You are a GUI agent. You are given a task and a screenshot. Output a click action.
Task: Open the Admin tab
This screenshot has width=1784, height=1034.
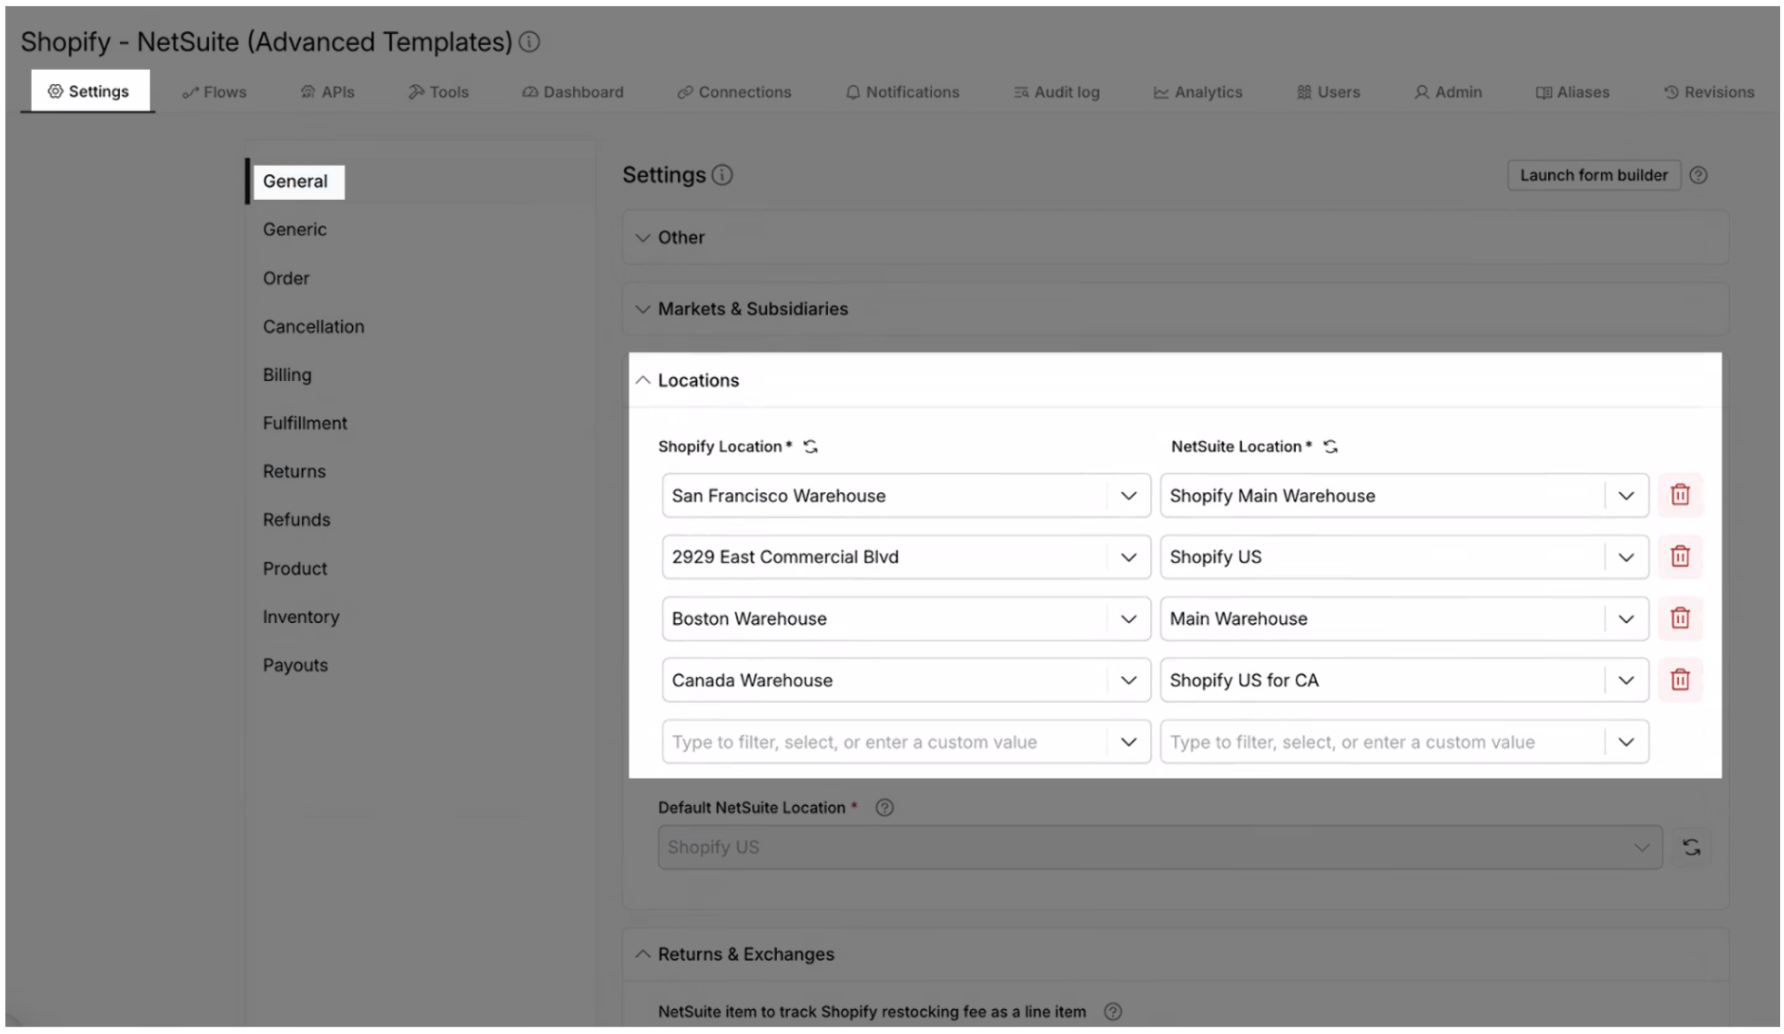coord(1448,92)
